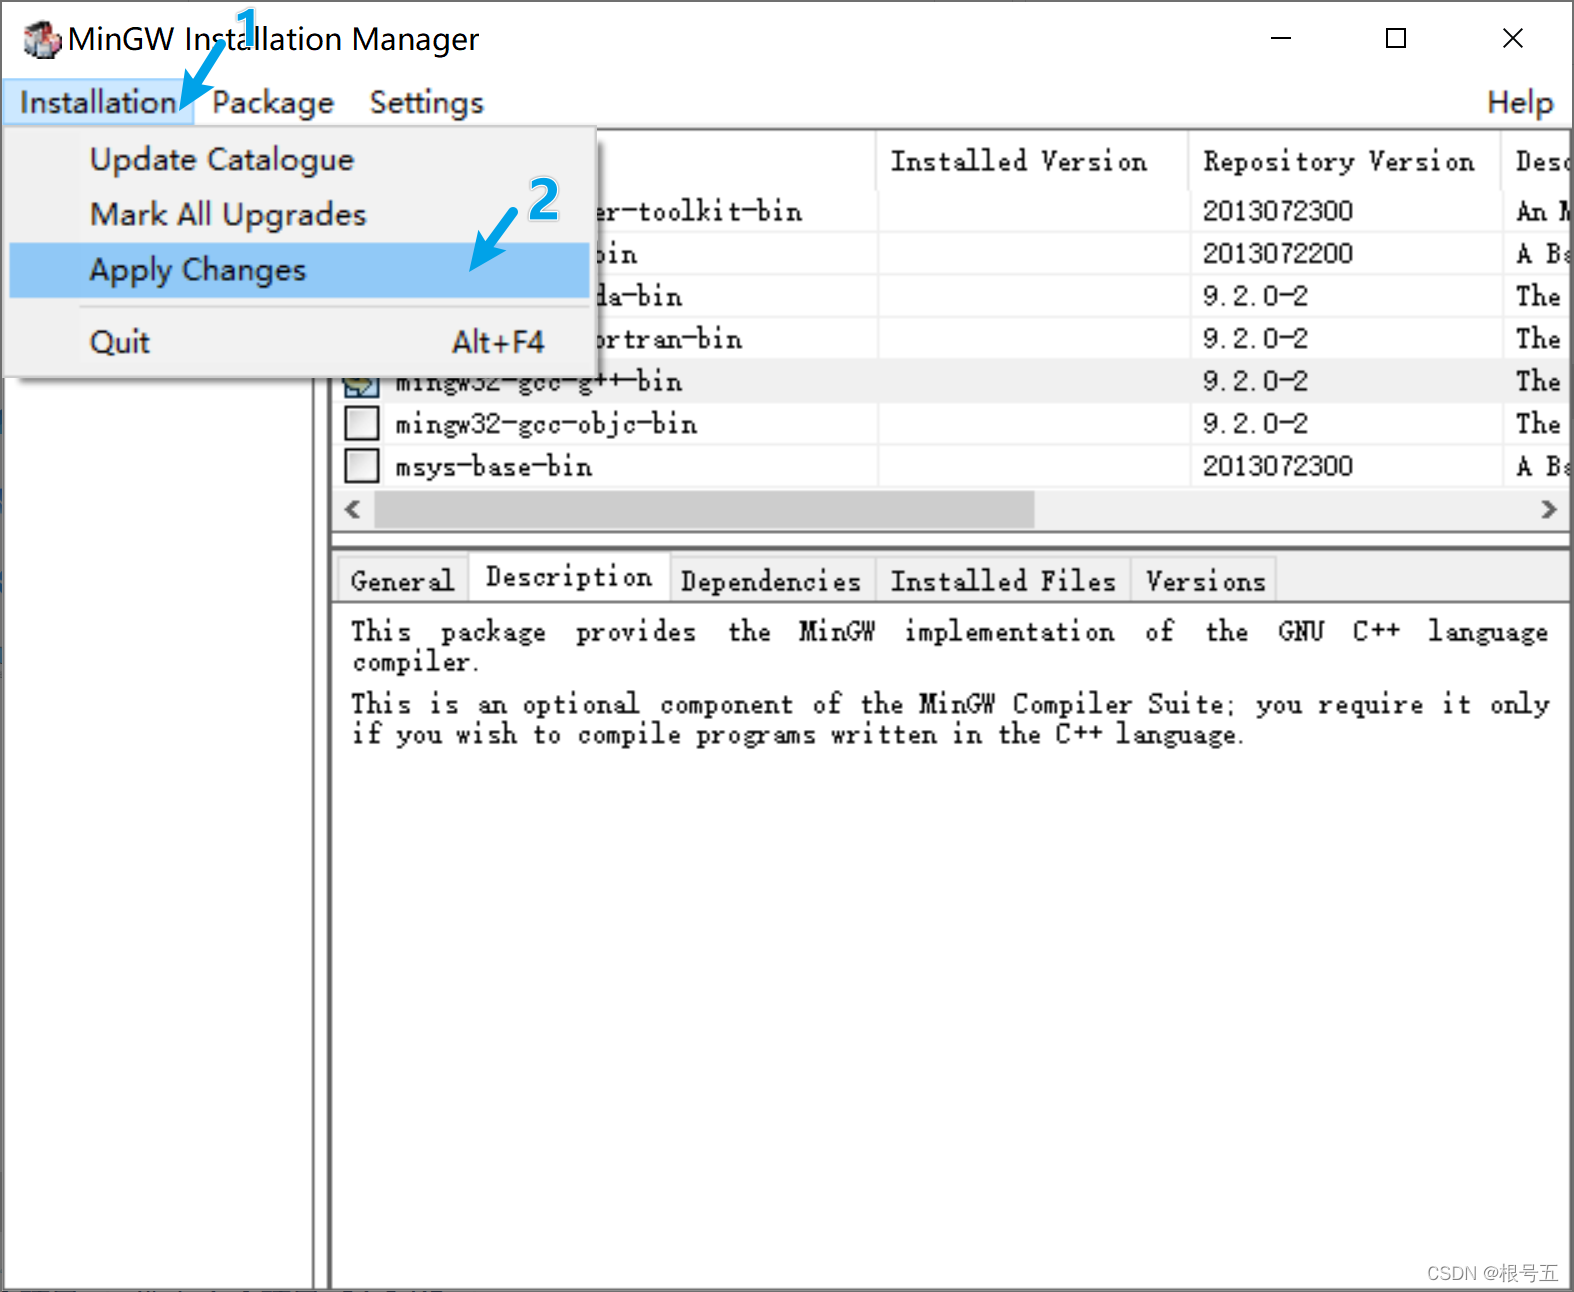This screenshot has width=1574, height=1292.
Task: Open the Package menu
Action: [273, 102]
